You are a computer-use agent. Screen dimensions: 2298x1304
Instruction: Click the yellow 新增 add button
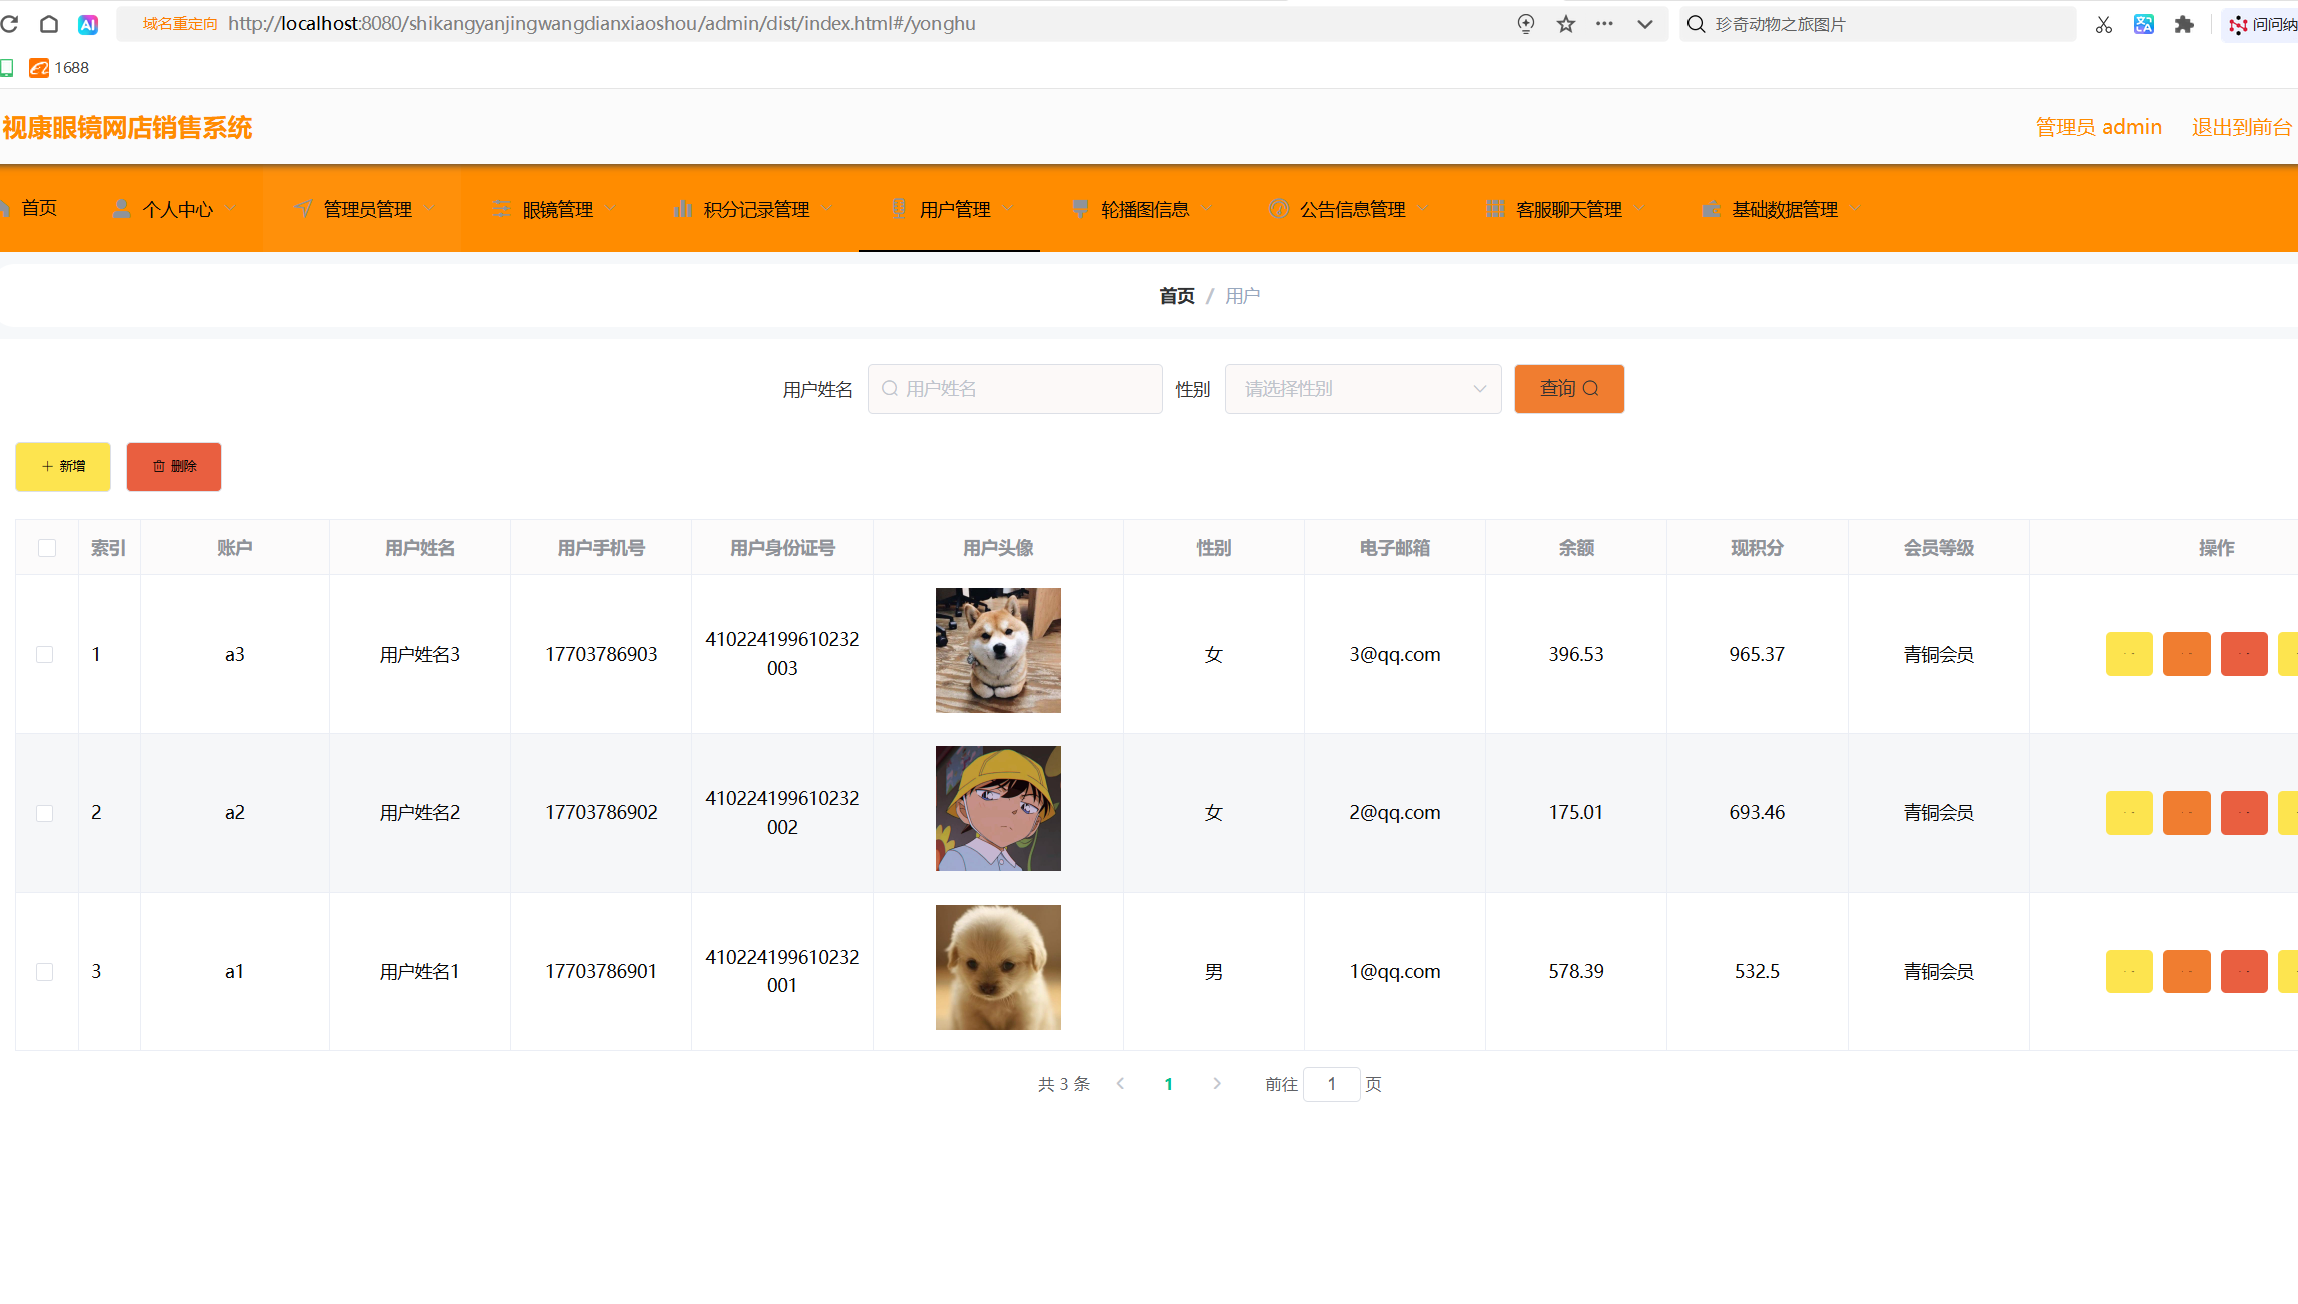click(x=63, y=467)
